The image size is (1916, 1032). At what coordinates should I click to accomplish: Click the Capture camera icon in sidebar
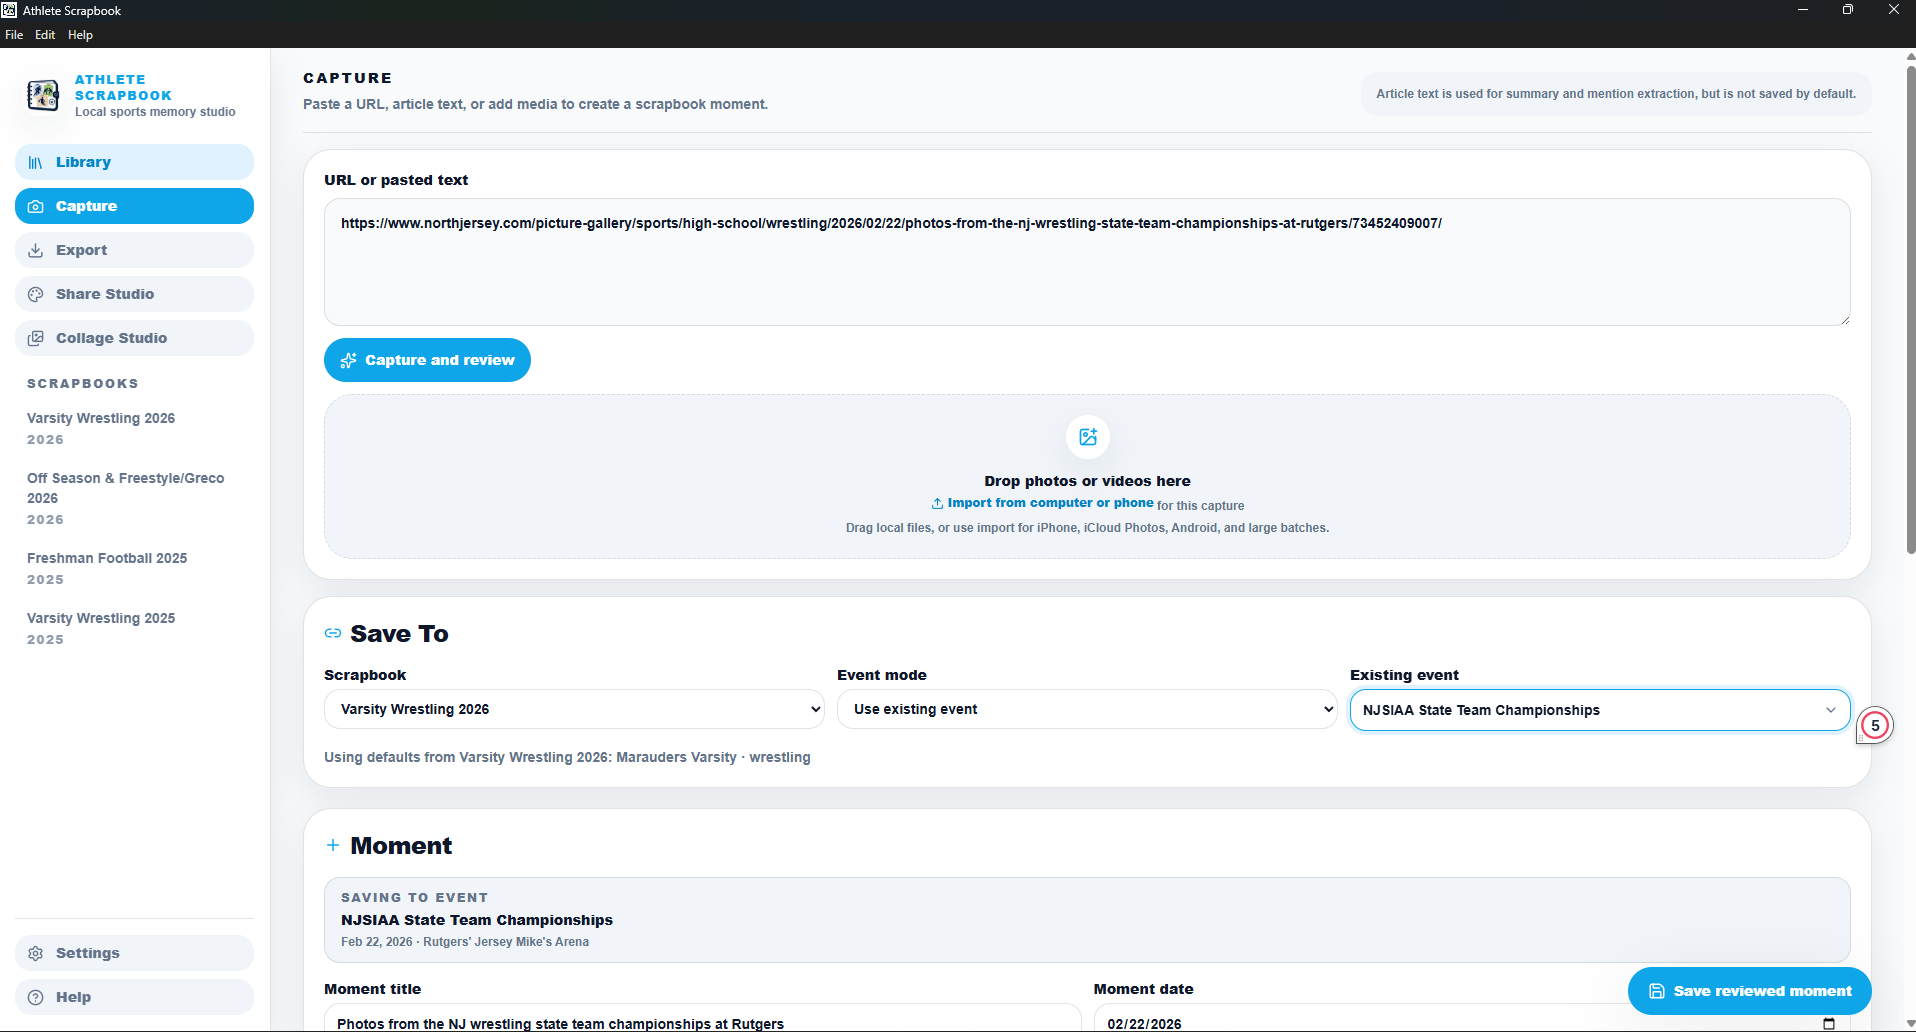pos(36,206)
